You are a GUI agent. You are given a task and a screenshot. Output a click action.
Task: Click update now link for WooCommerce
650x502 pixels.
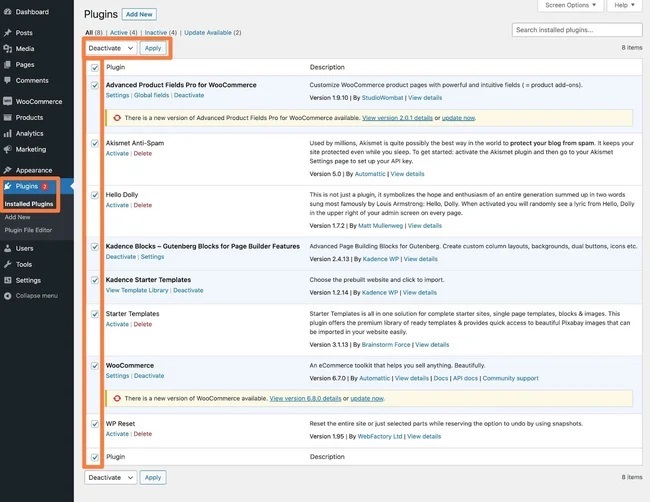[367, 398]
